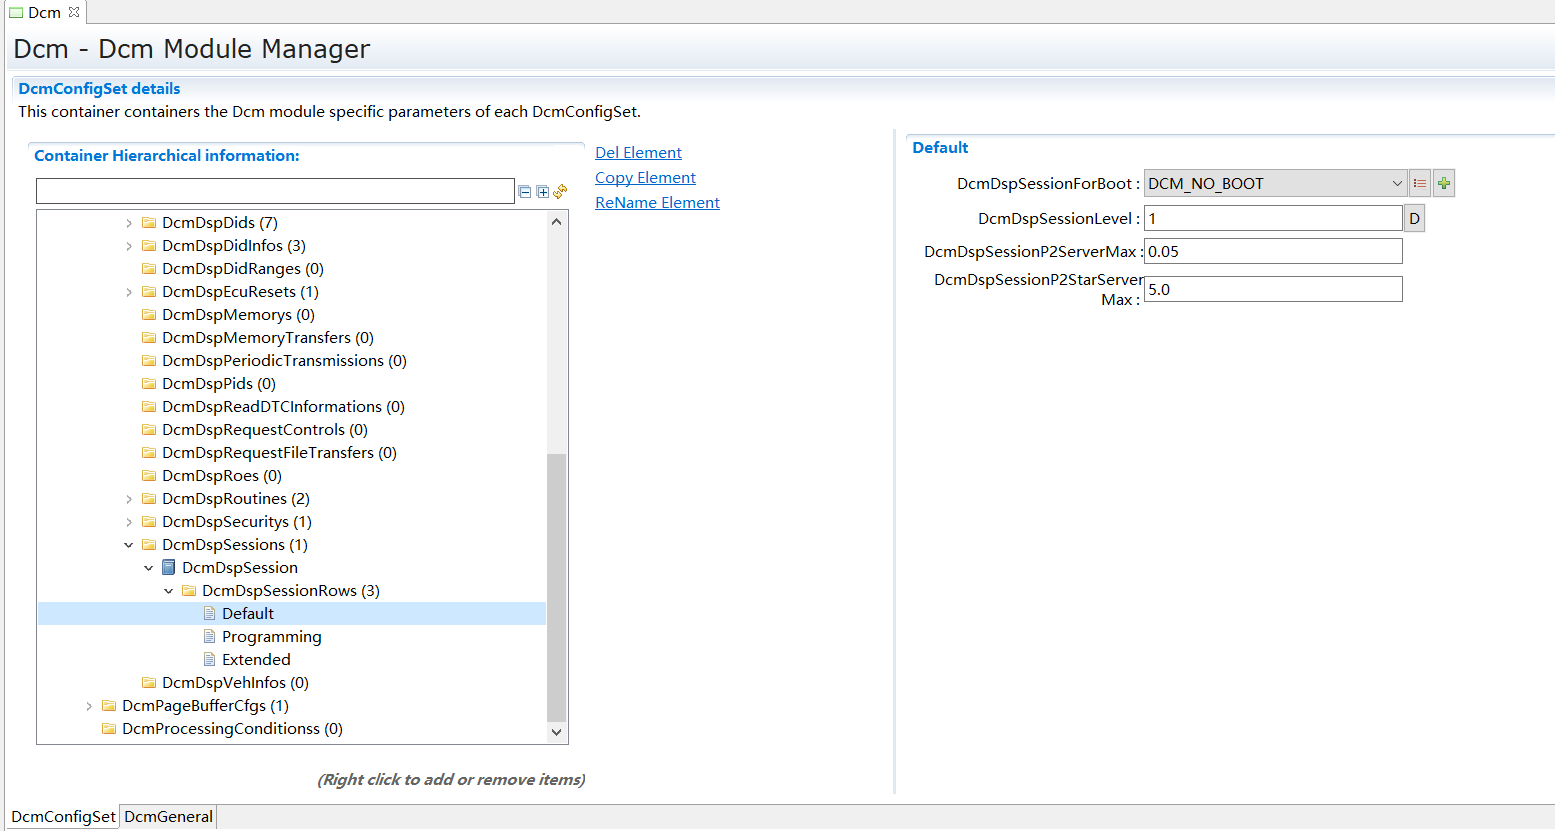
Task: Expand the DcmPageBufferCfgs node
Action: [89, 706]
